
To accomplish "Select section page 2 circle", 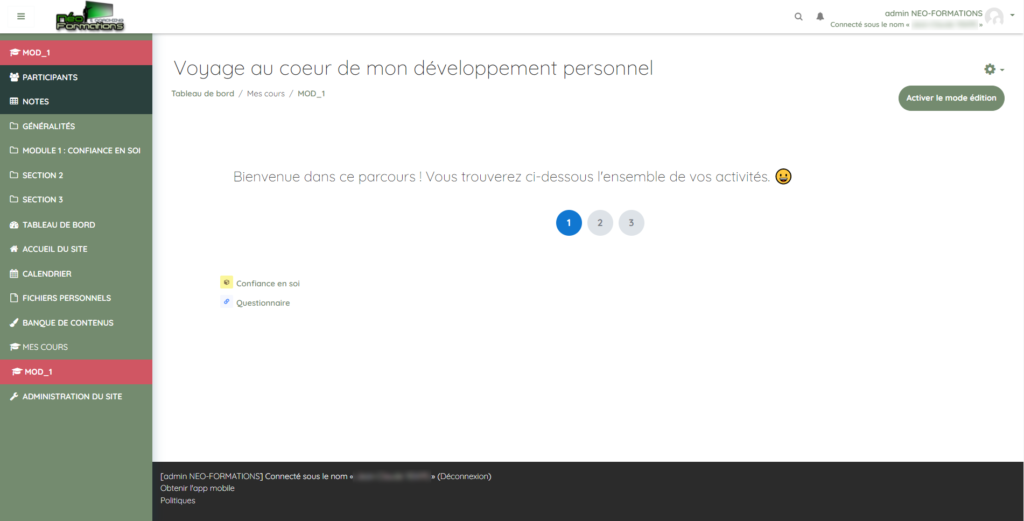I will [600, 223].
